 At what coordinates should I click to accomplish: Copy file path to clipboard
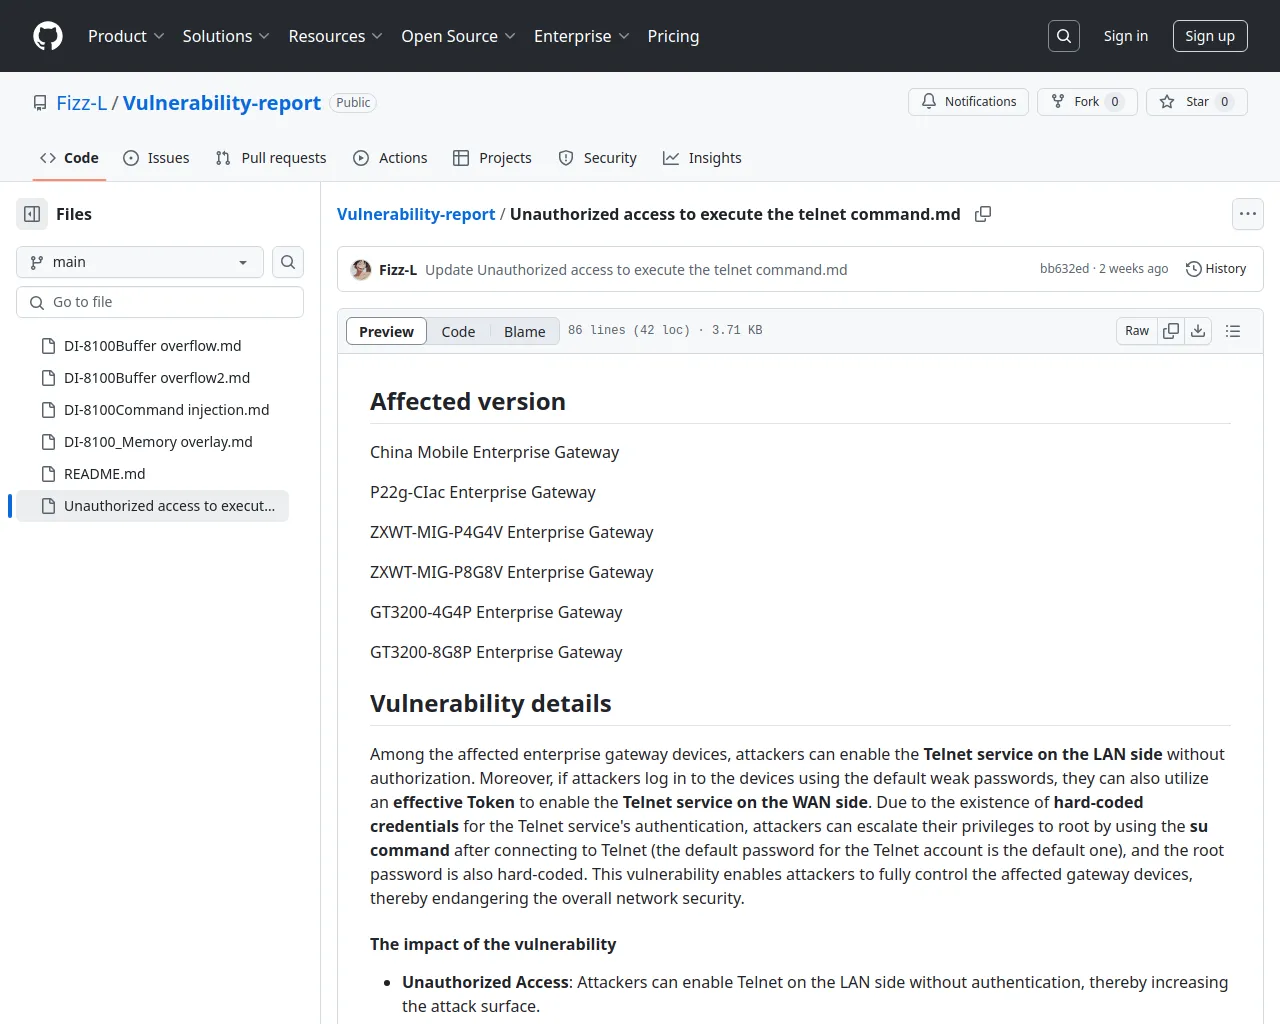(x=983, y=214)
